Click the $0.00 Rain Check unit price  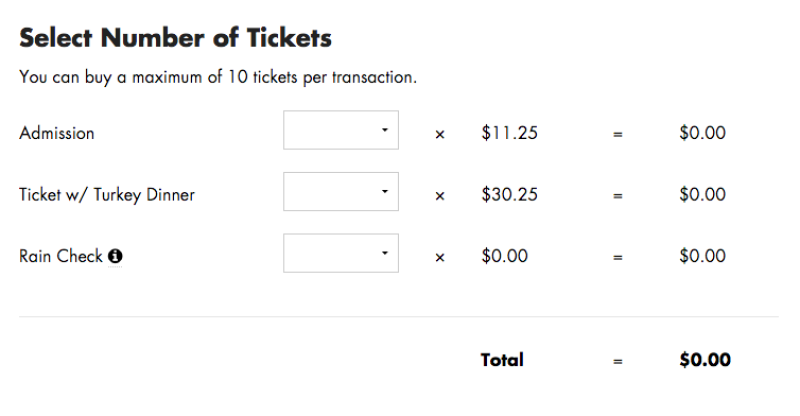(504, 256)
